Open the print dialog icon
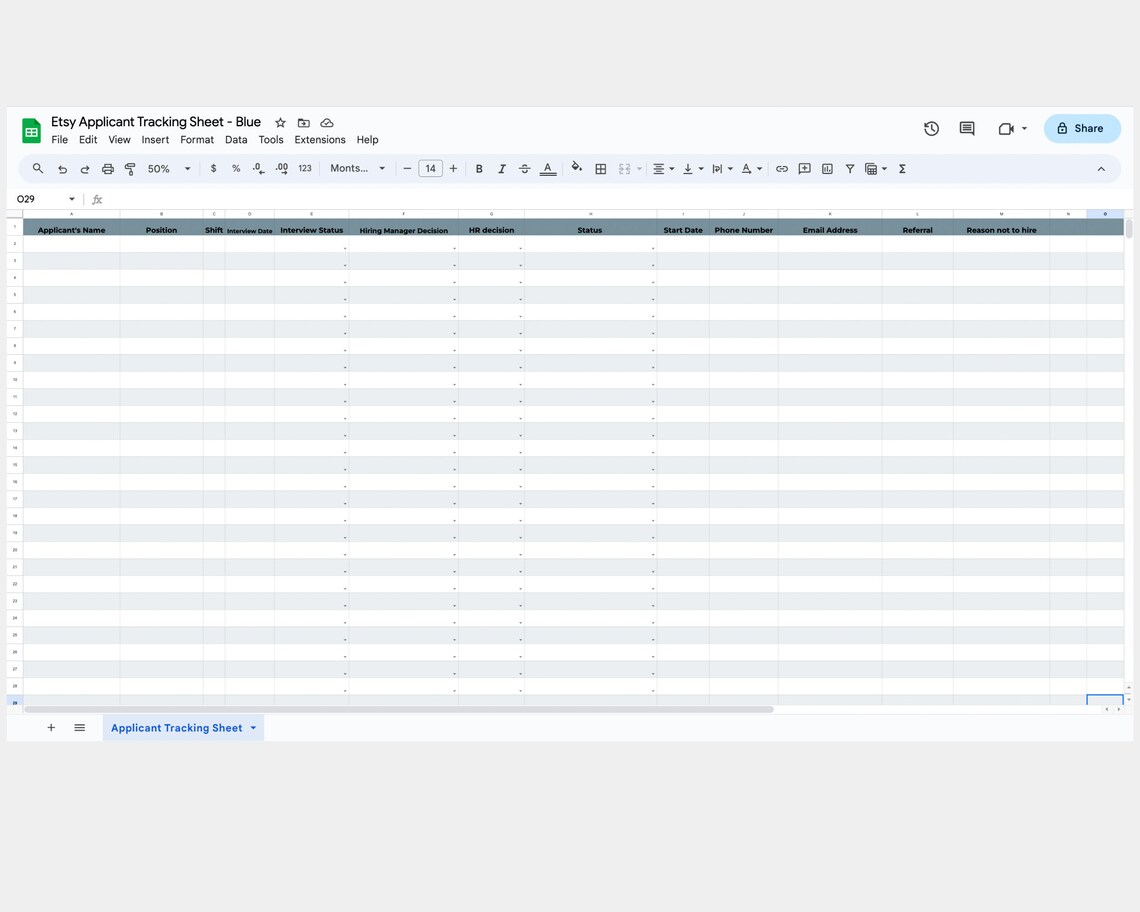 pyautogui.click(x=108, y=168)
